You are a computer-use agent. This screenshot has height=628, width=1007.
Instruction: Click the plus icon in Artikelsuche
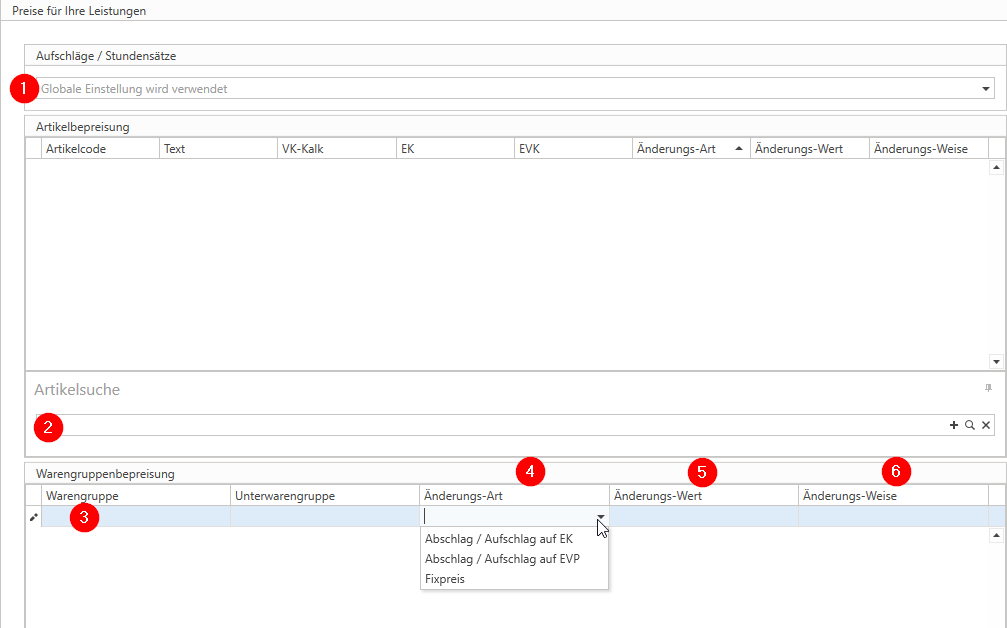tap(954, 425)
